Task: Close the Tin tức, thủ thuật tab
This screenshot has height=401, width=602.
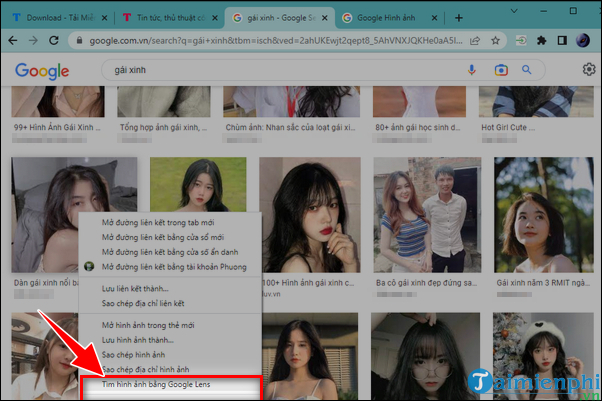Action: click(215, 18)
